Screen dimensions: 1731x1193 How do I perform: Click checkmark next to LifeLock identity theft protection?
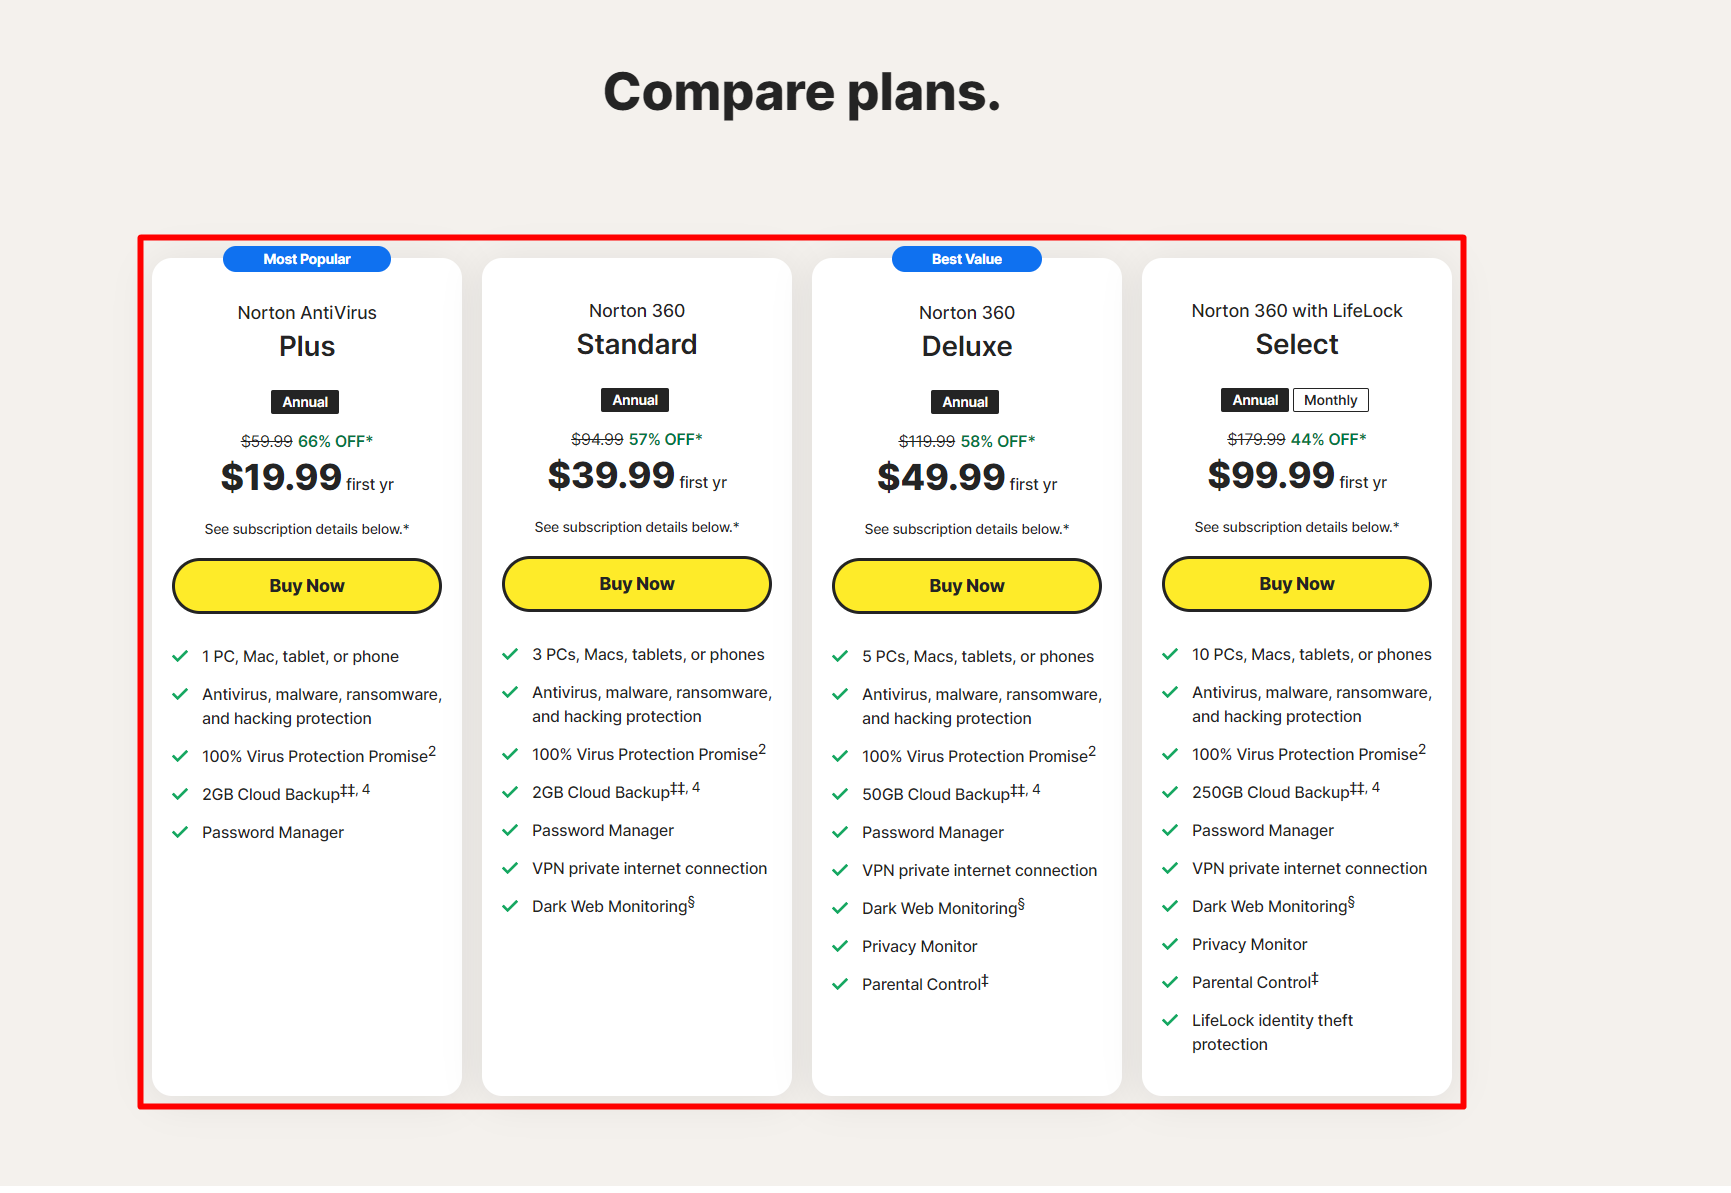pos(1170,1020)
